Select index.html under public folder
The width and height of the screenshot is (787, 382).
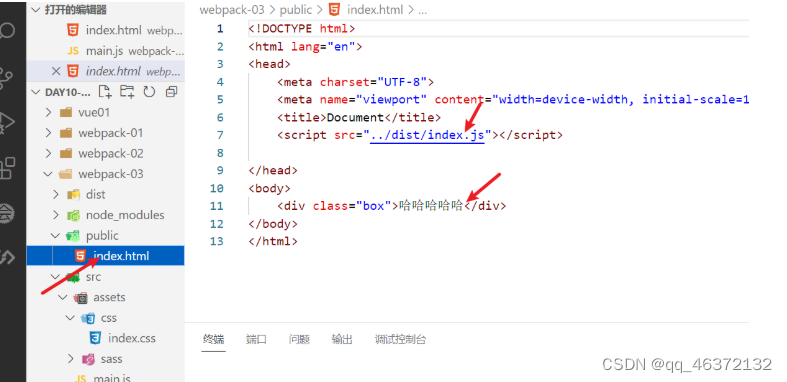coord(105,256)
